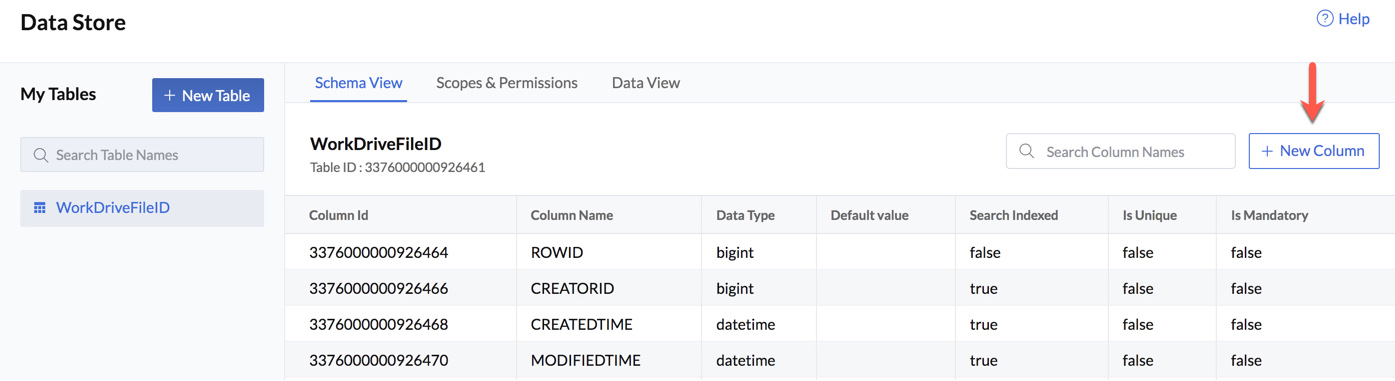Viewport: 1395px width, 381px height.
Task: Switch to the Schema View tab
Action: click(x=358, y=83)
